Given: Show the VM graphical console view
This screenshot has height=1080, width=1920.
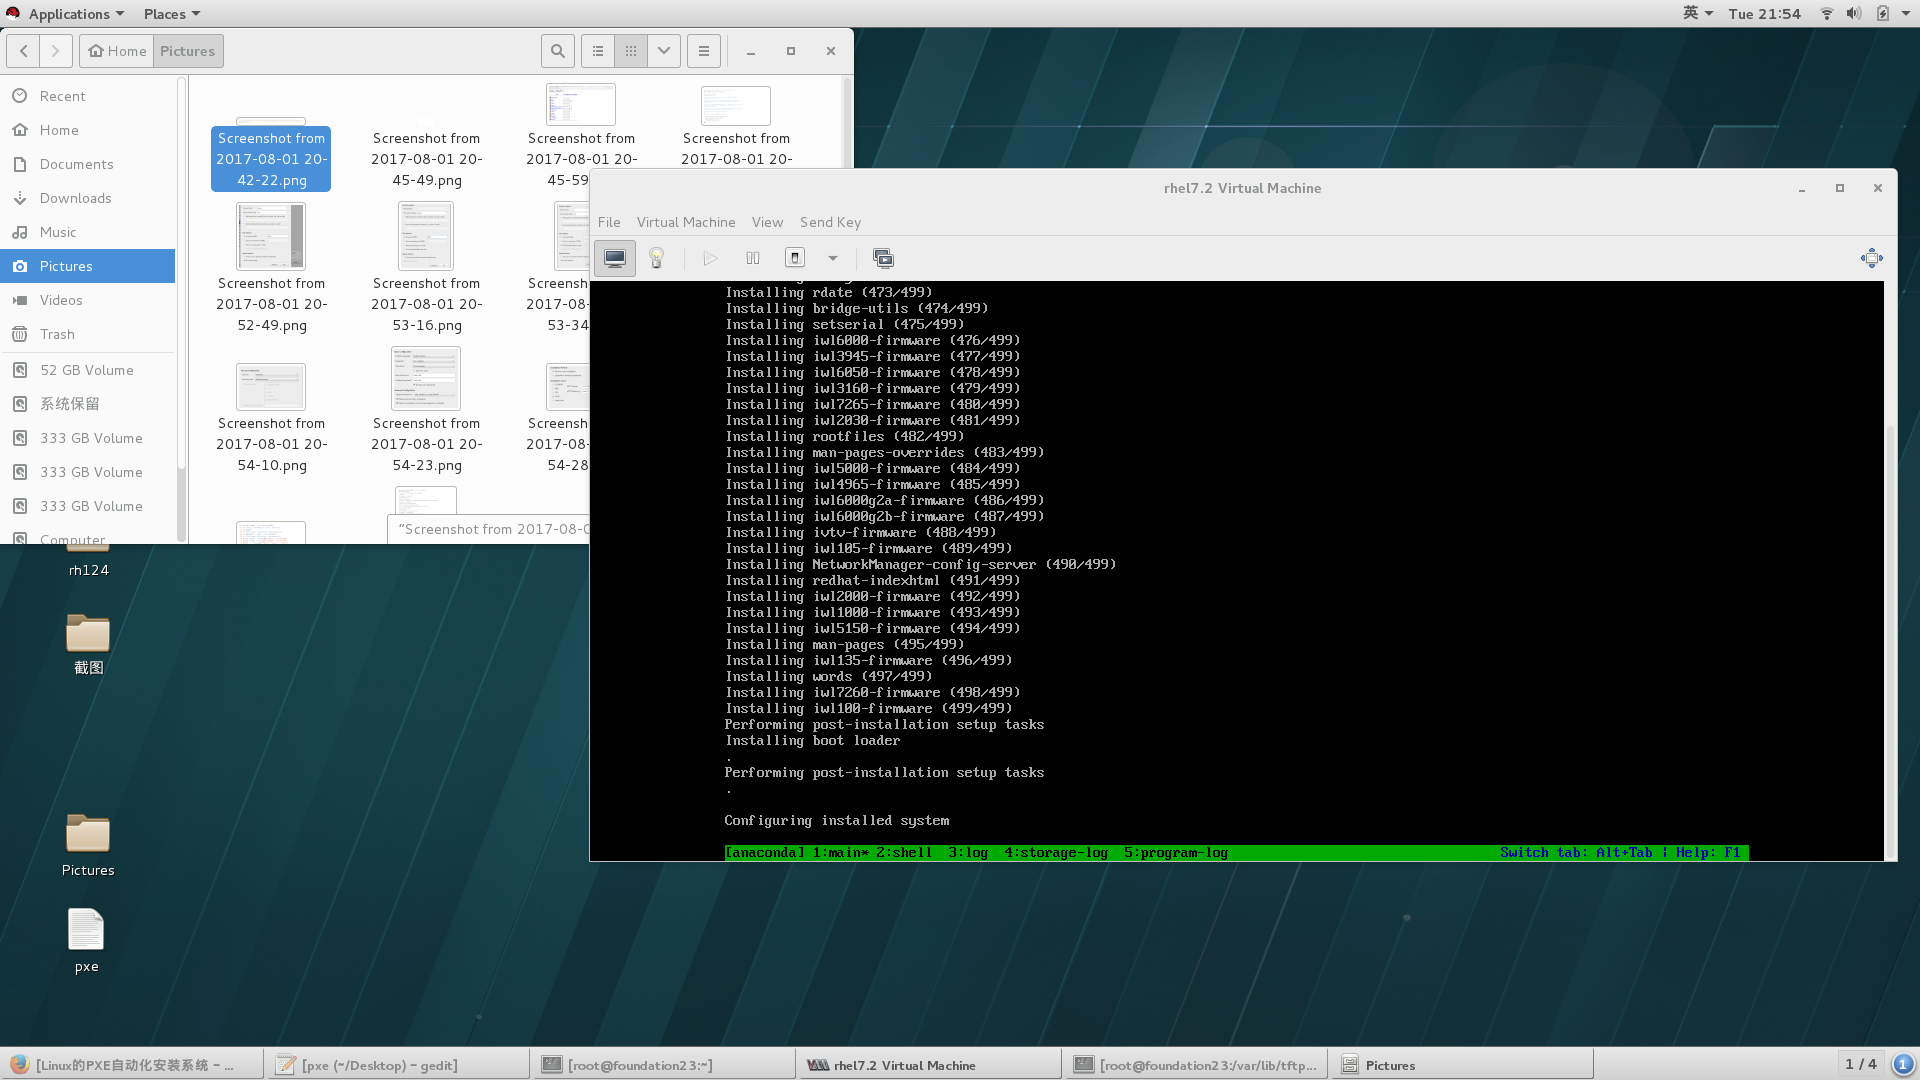Looking at the screenshot, I should pos(614,258).
